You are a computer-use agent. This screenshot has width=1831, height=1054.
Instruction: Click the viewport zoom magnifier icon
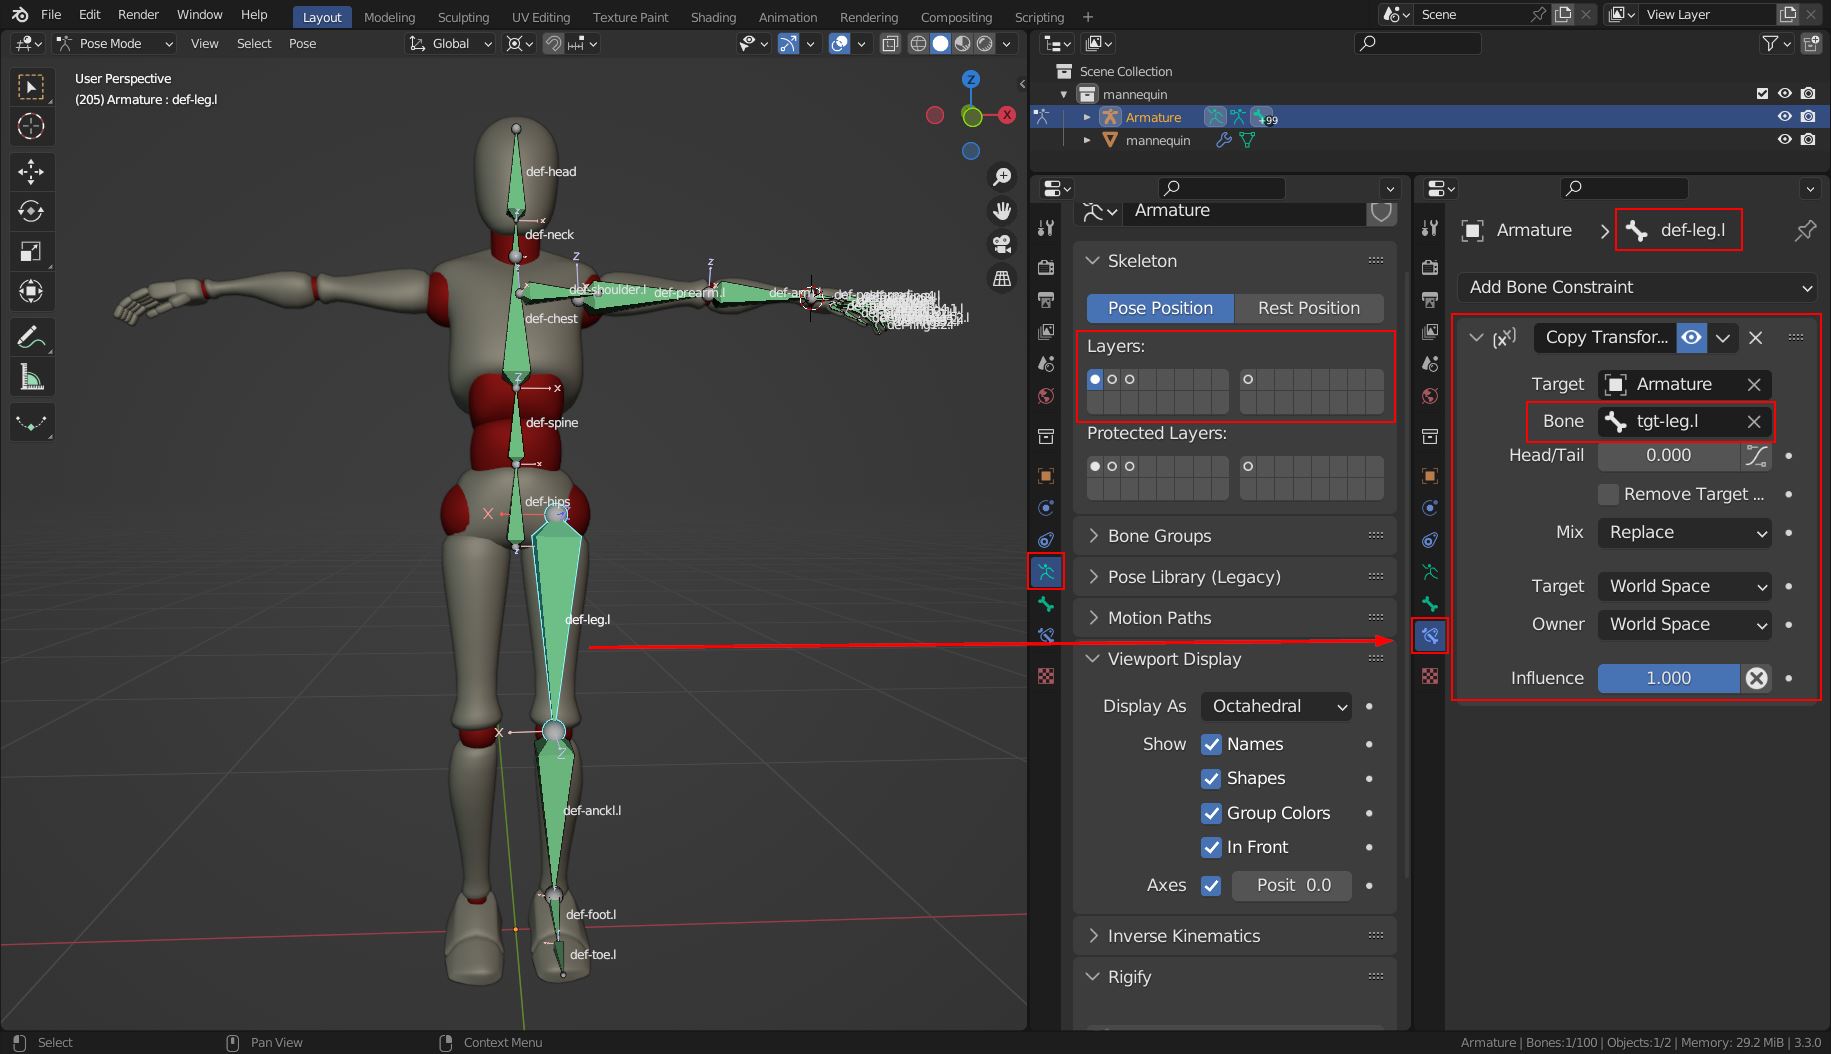pyautogui.click(x=1001, y=177)
